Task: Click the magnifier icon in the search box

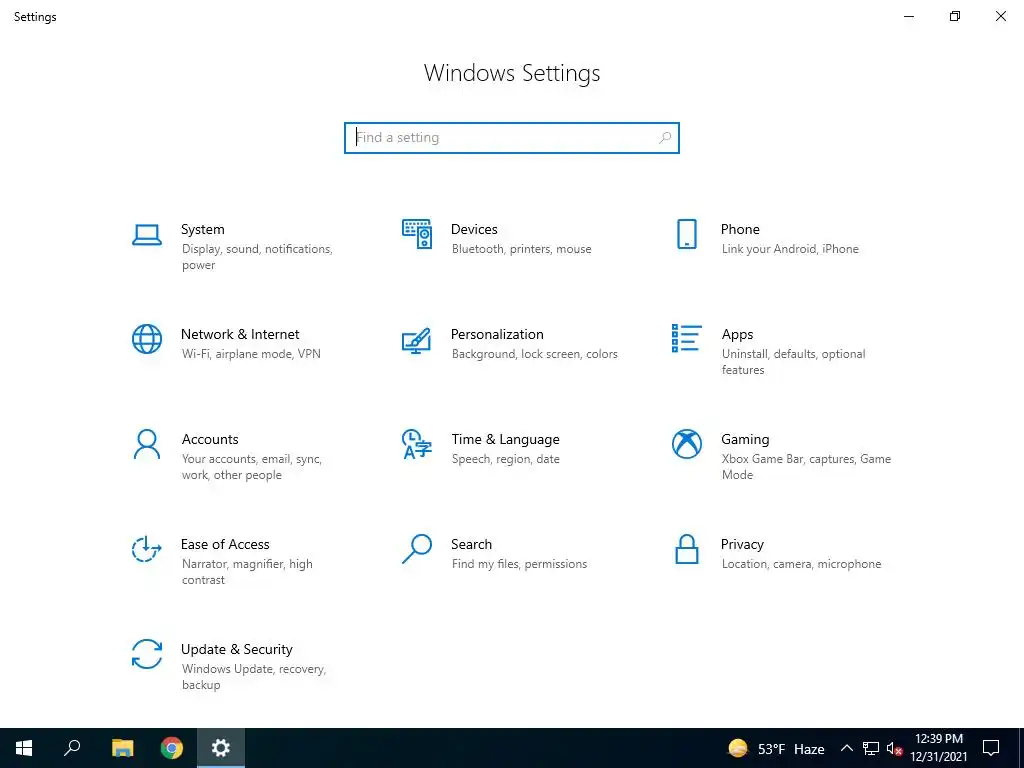Action: tap(665, 138)
